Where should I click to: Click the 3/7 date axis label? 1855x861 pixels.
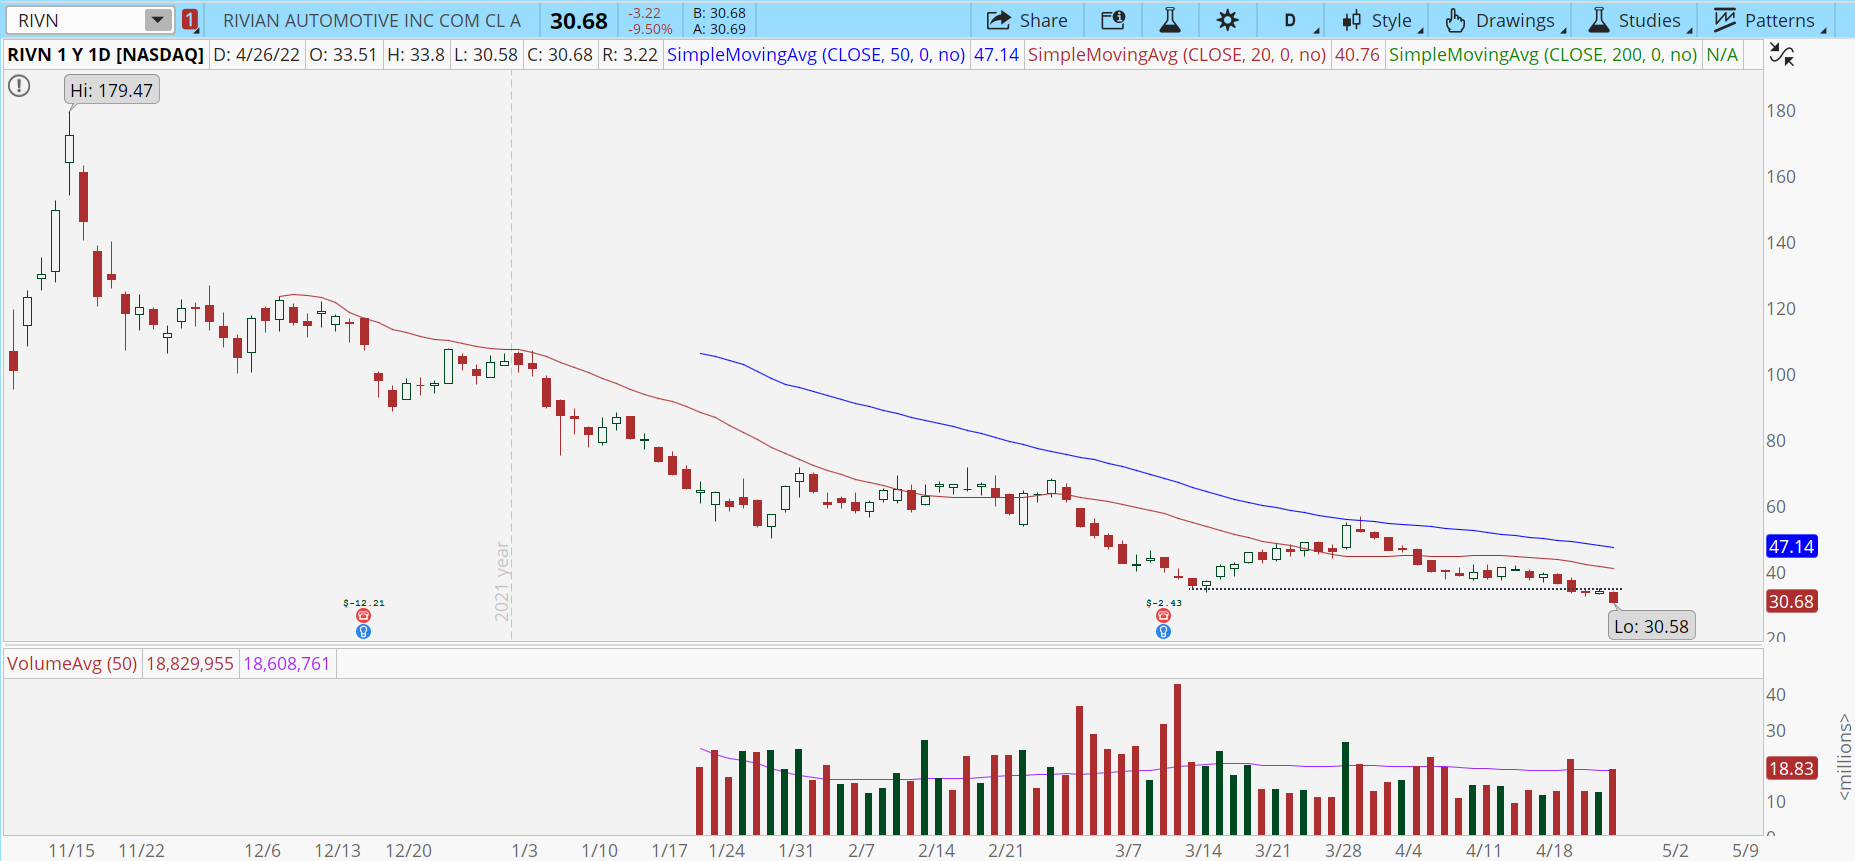[1129, 850]
